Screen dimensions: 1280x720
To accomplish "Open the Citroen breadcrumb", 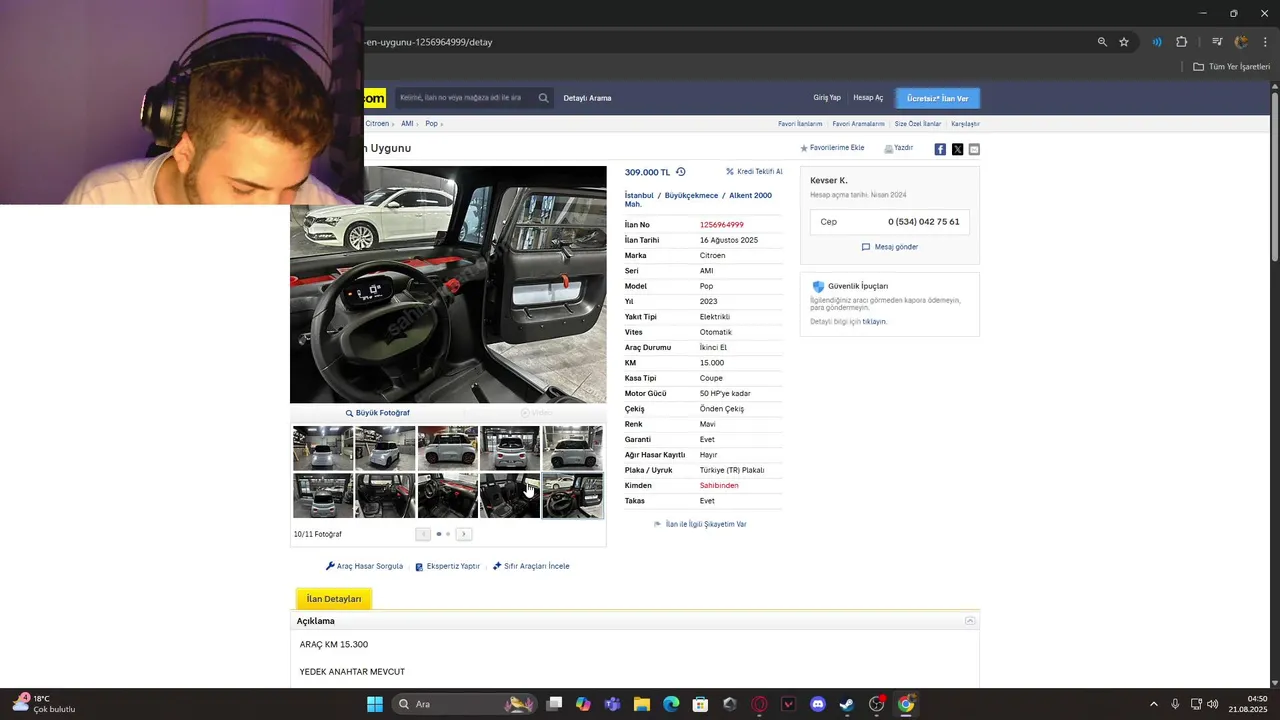I will tap(377, 124).
